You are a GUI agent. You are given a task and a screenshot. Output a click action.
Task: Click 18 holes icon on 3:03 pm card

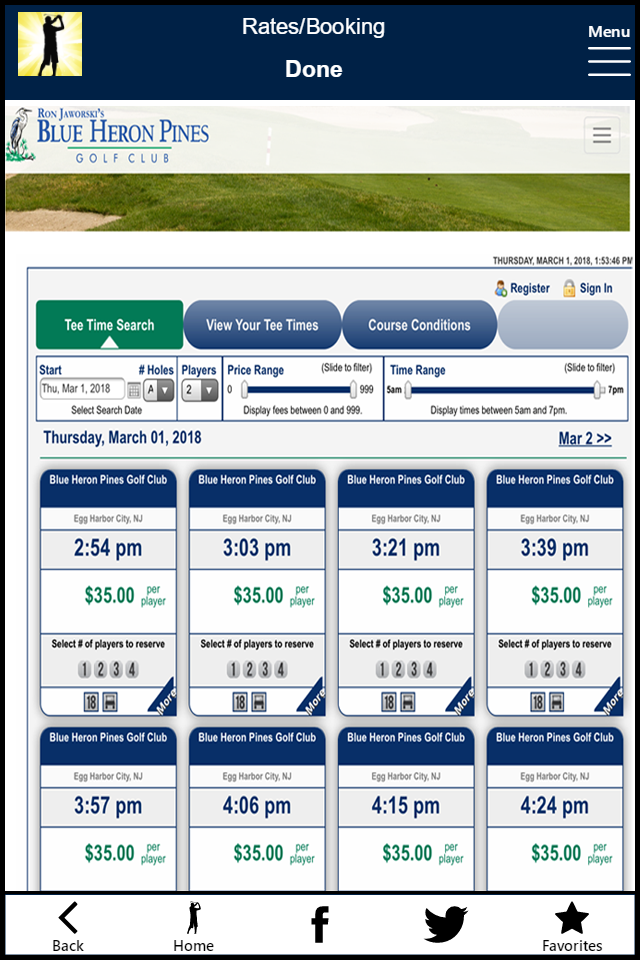click(x=240, y=702)
